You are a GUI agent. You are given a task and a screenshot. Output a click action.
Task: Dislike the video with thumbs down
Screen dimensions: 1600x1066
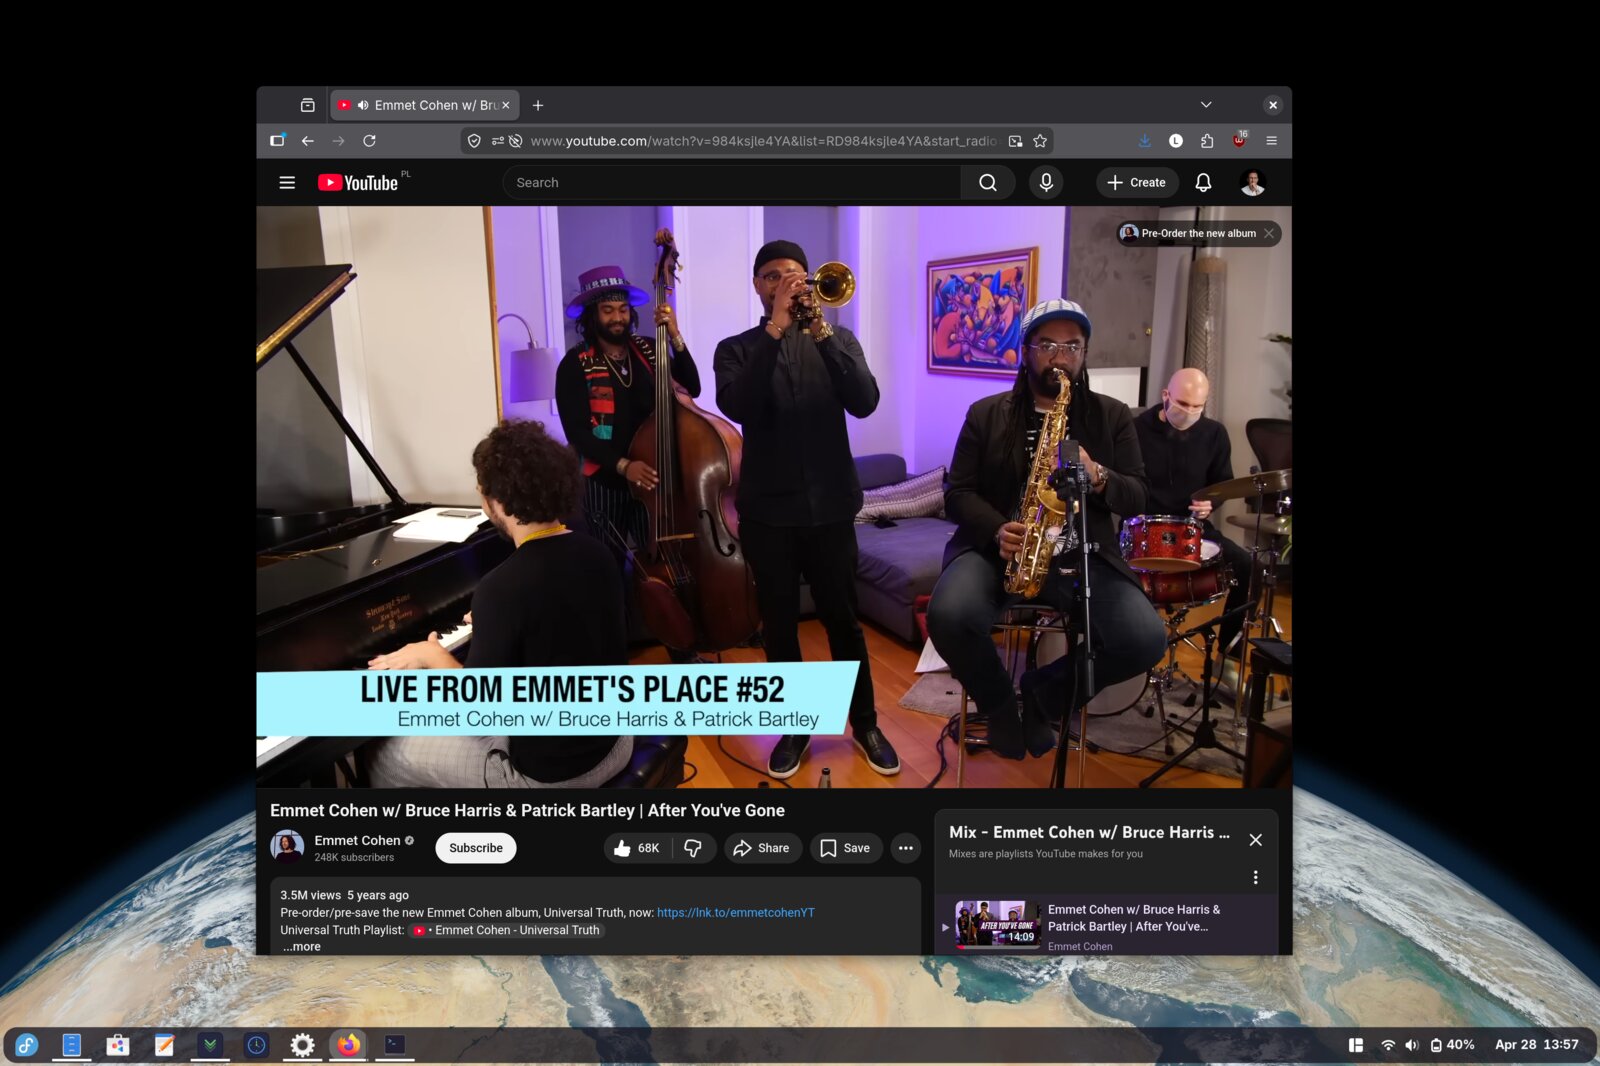(693, 848)
